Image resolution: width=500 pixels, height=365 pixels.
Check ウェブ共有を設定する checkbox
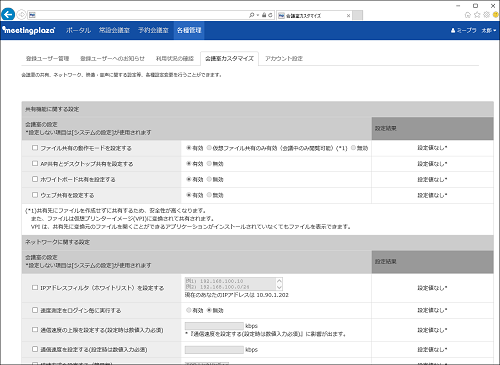click(35, 195)
